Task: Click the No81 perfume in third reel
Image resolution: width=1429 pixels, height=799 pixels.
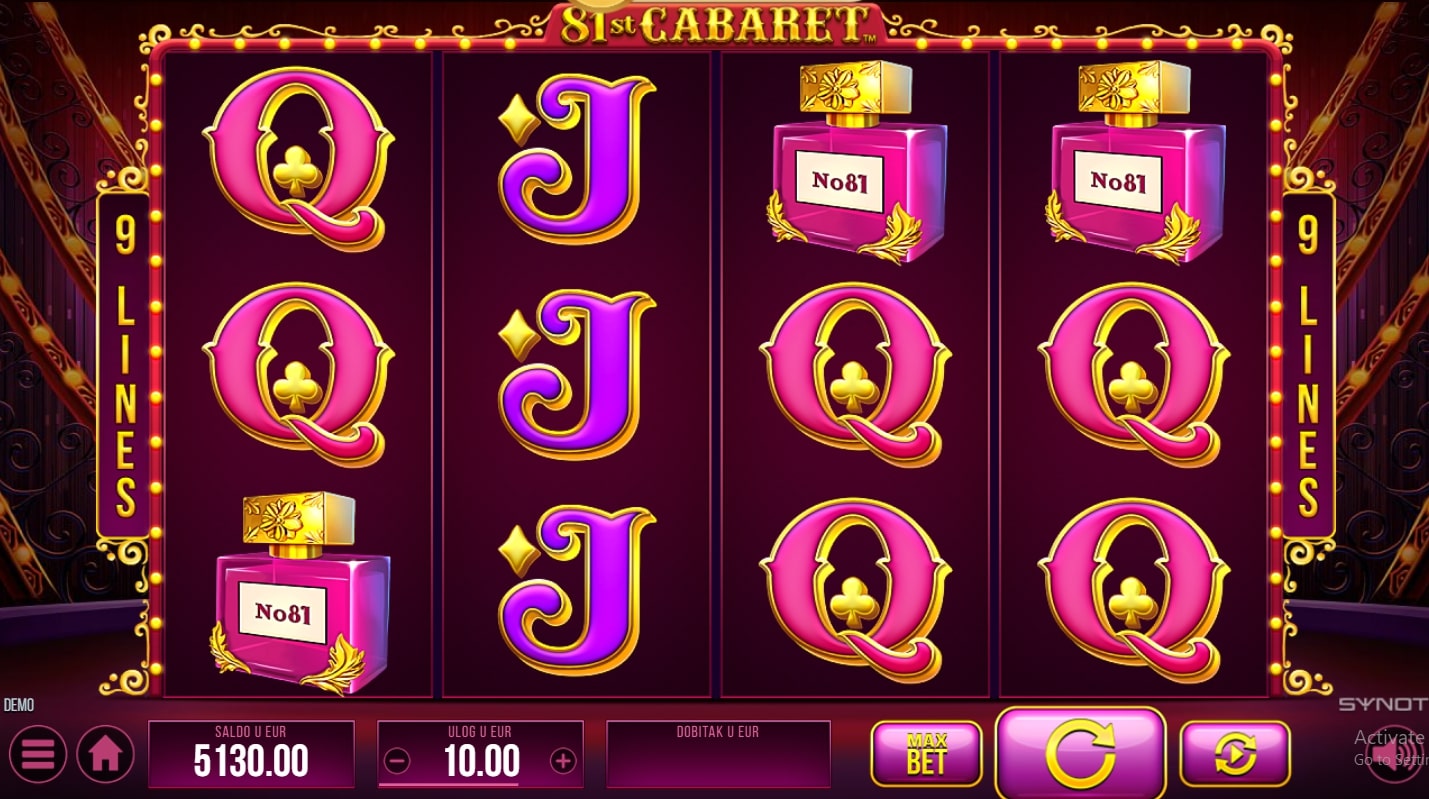Action: pos(855,161)
